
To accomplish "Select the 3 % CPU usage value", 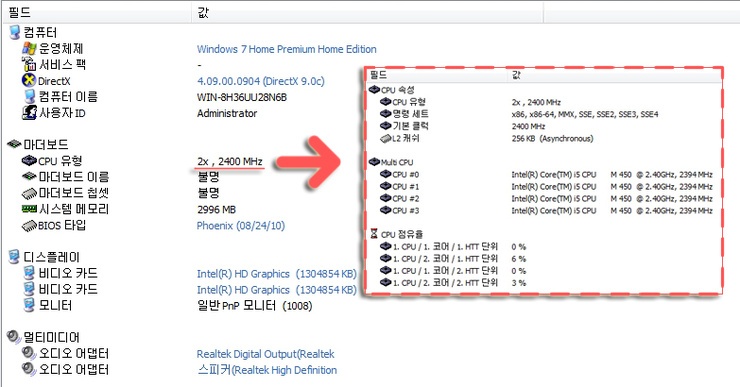I will [x=518, y=283].
